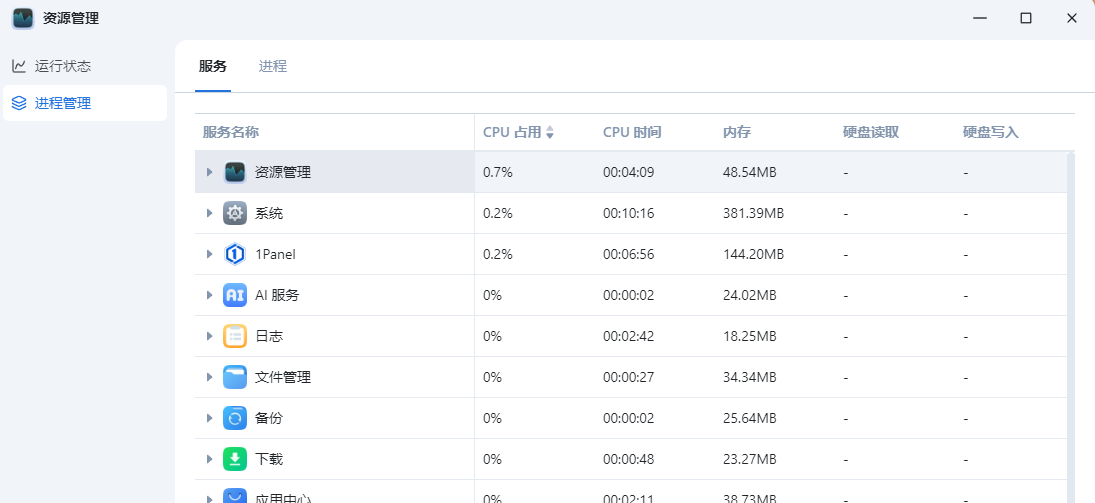Click the 下载 download icon

coord(235,459)
